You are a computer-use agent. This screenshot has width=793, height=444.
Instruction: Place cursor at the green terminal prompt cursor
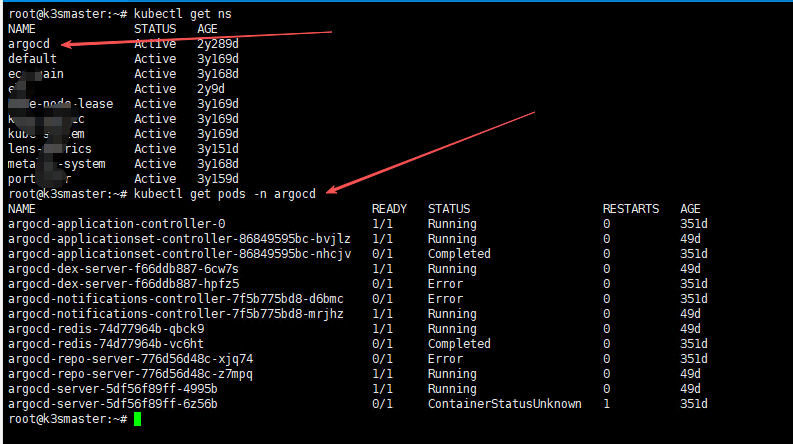coord(138,419)
